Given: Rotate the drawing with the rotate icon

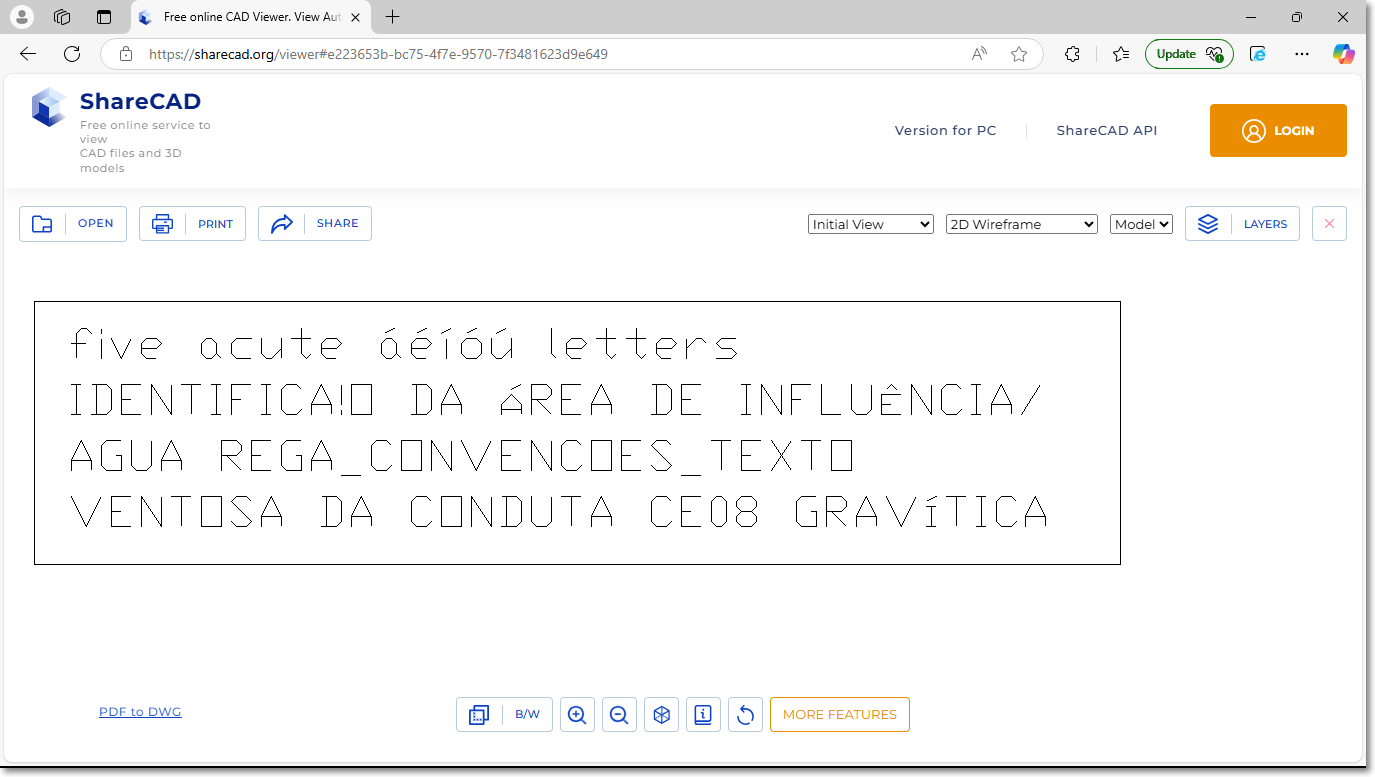Looking at the screenshot, I should pyautogui.click(x=745, y=715).
